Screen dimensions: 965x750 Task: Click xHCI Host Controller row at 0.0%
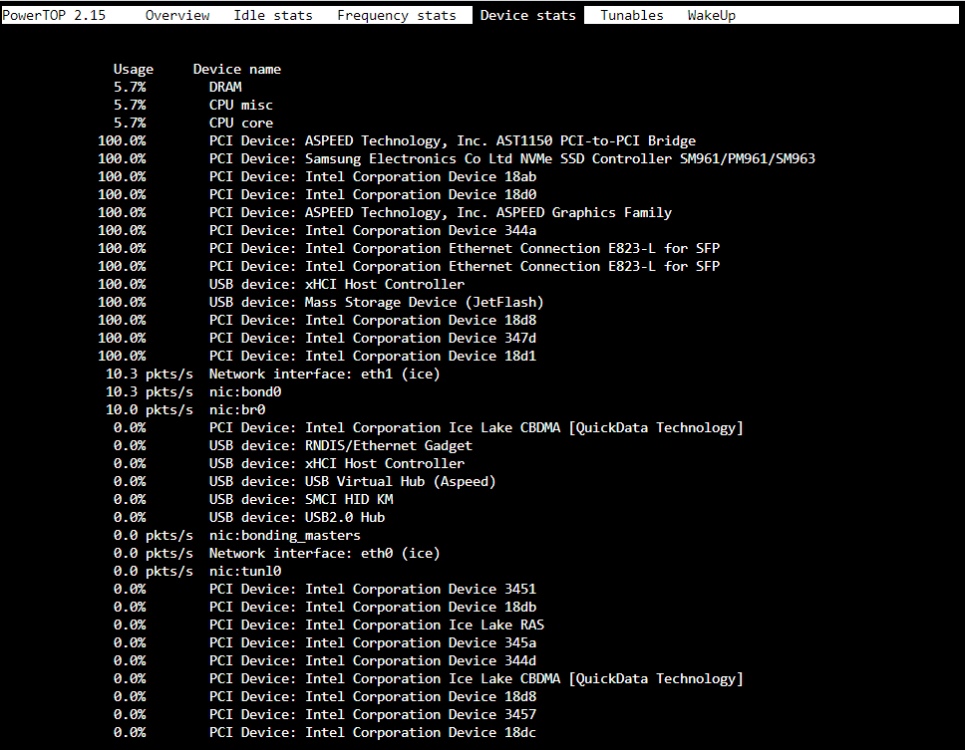(289, 463)
